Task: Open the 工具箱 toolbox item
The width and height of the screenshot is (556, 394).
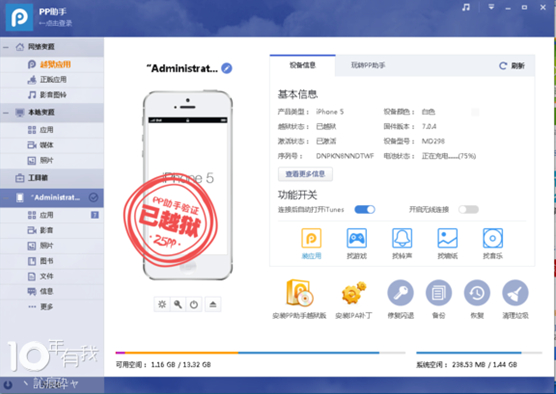Action: click(52, 178)
